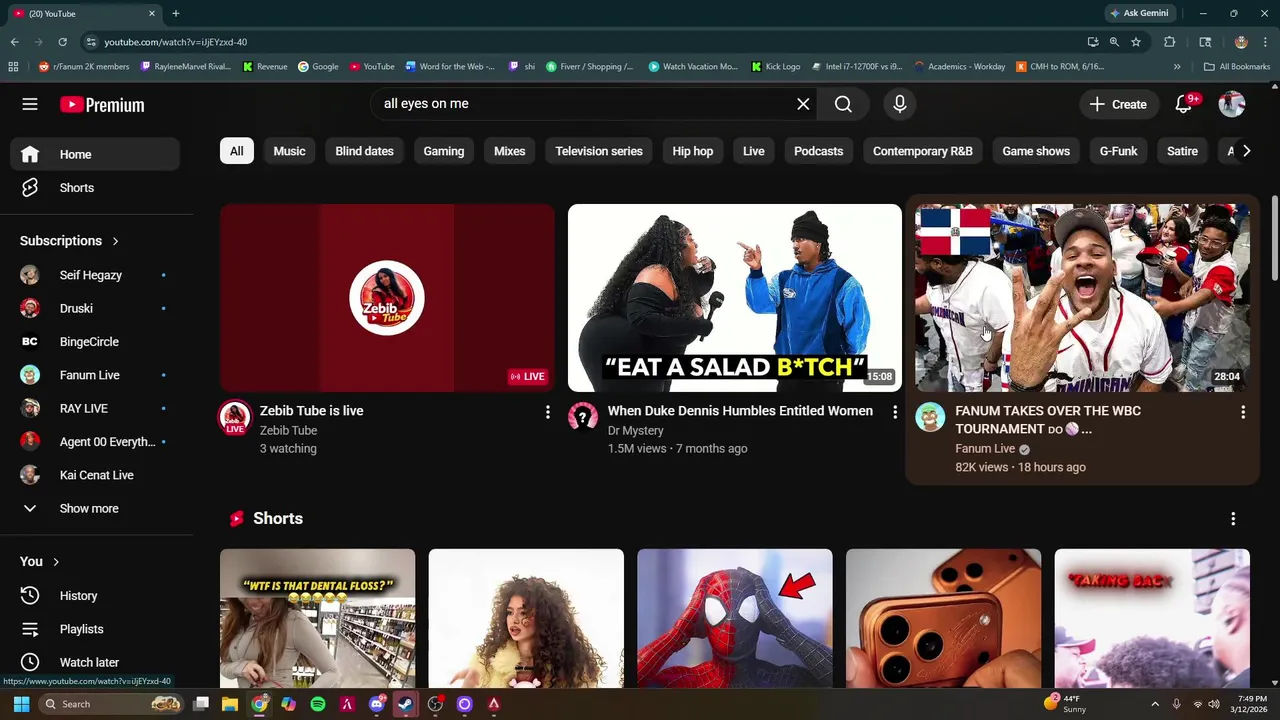Viewport: 1280px width, 720px height.
Task: Click the Windows Start button
Action: (x=21, y=704)
